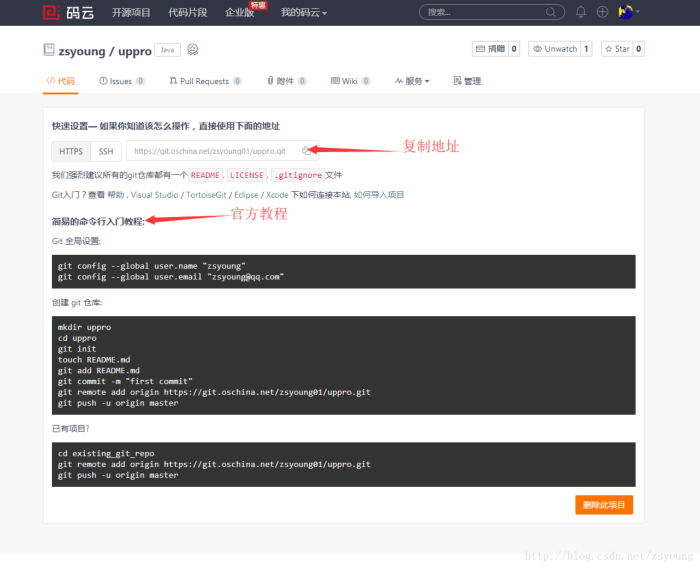Expand the 我的码云 dropdown menu
700x568 pixels.
(x=304, y=12)
